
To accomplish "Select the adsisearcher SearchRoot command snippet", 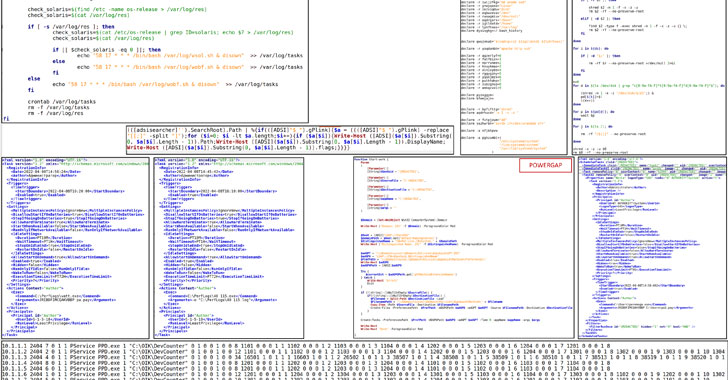I will pos(290,139).
